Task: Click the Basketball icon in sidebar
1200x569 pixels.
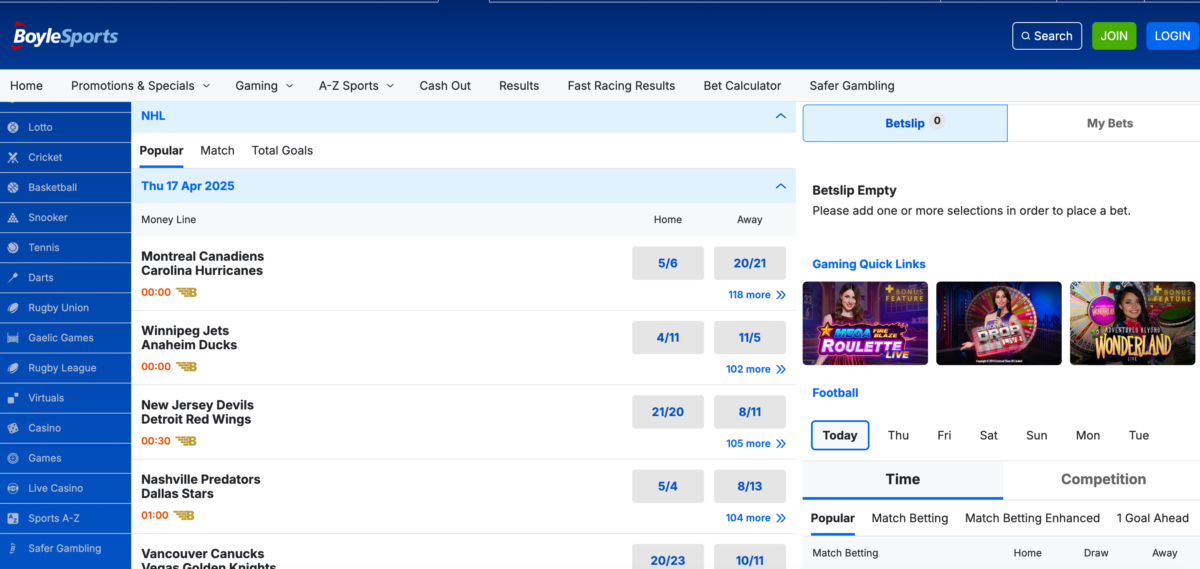Action: click(x=13, y=188)
